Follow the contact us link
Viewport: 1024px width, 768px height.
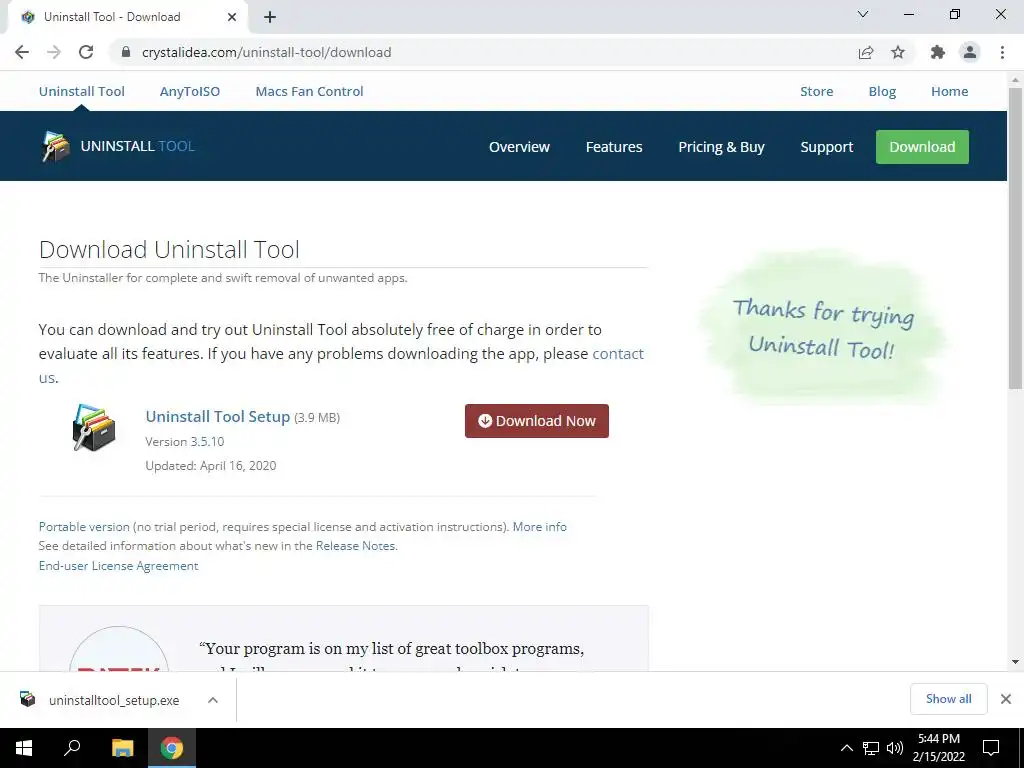click(618, 353)
